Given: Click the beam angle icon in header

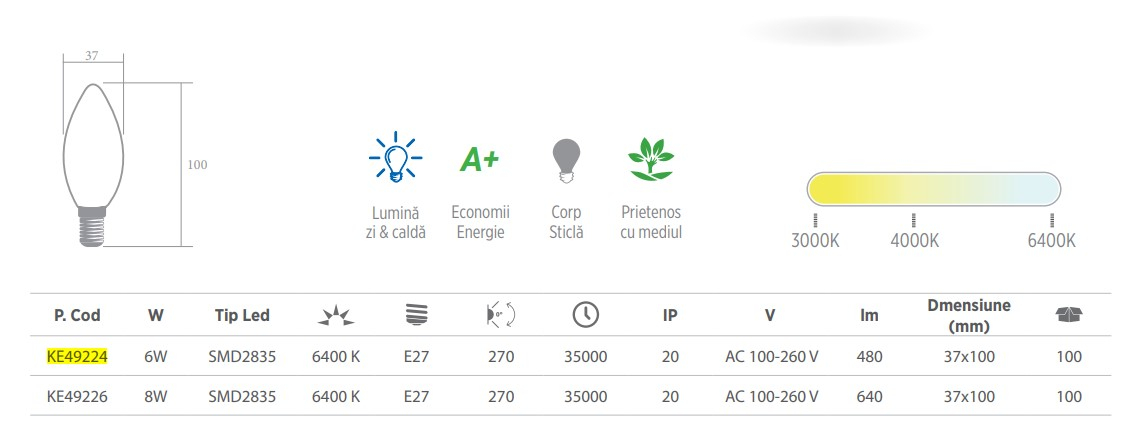Looking at the screenshot, I should tap(501, 315).
